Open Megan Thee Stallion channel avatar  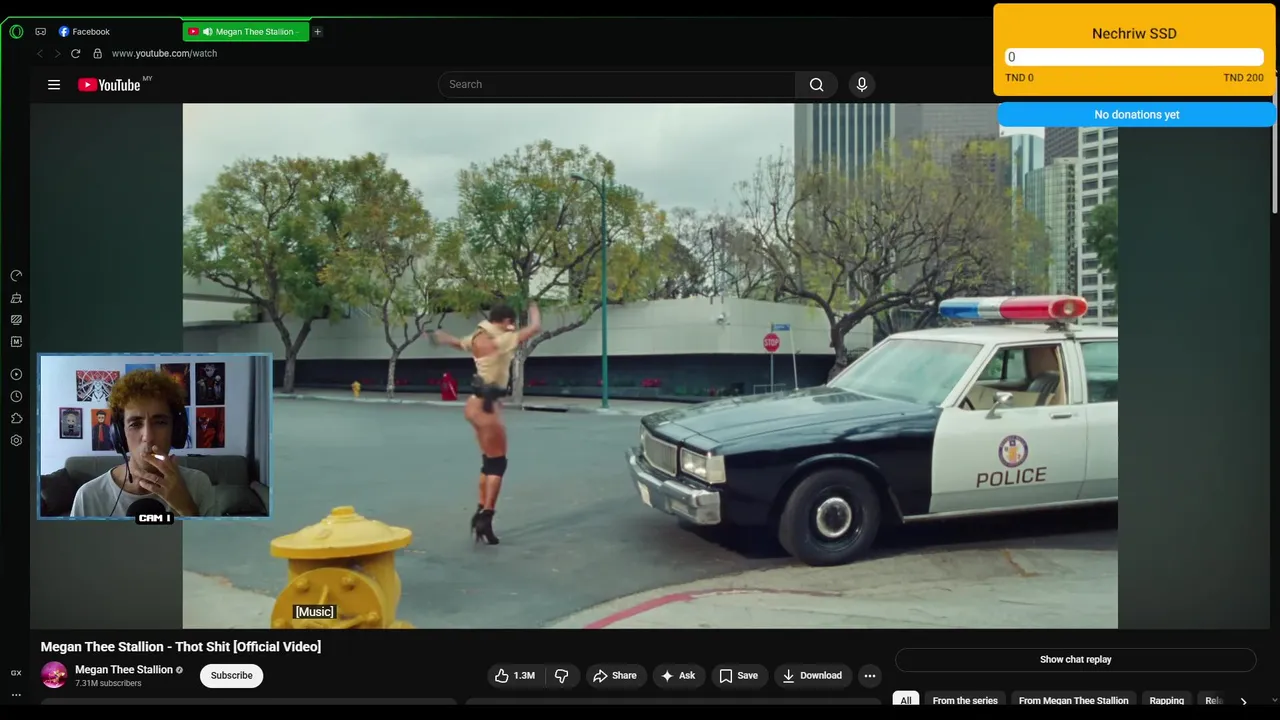[x=54, y=675]
